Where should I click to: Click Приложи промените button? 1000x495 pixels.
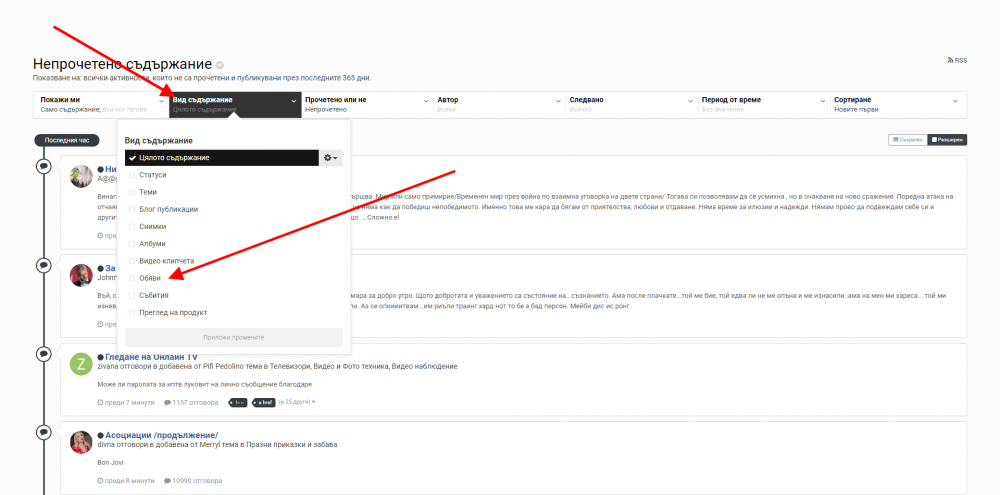(233, 337)
